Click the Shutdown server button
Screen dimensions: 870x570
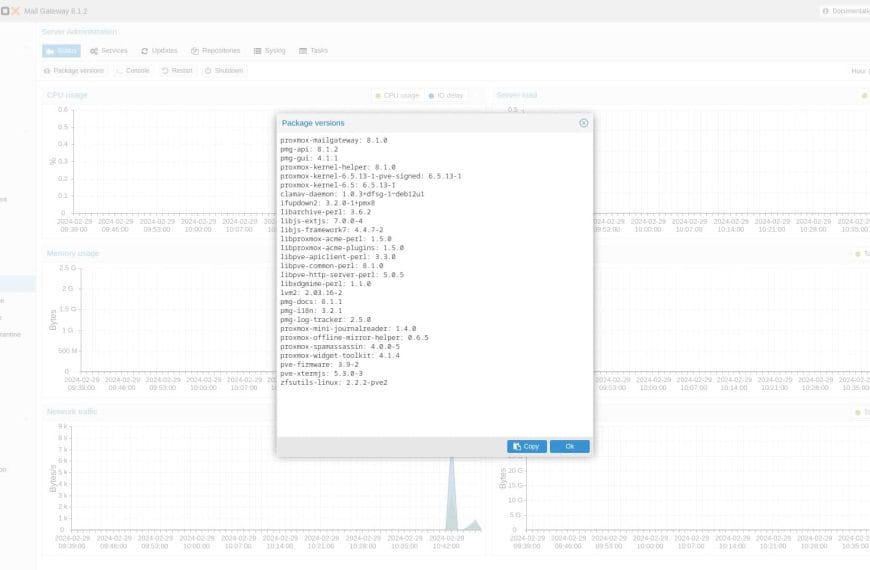tap(224, 71)
